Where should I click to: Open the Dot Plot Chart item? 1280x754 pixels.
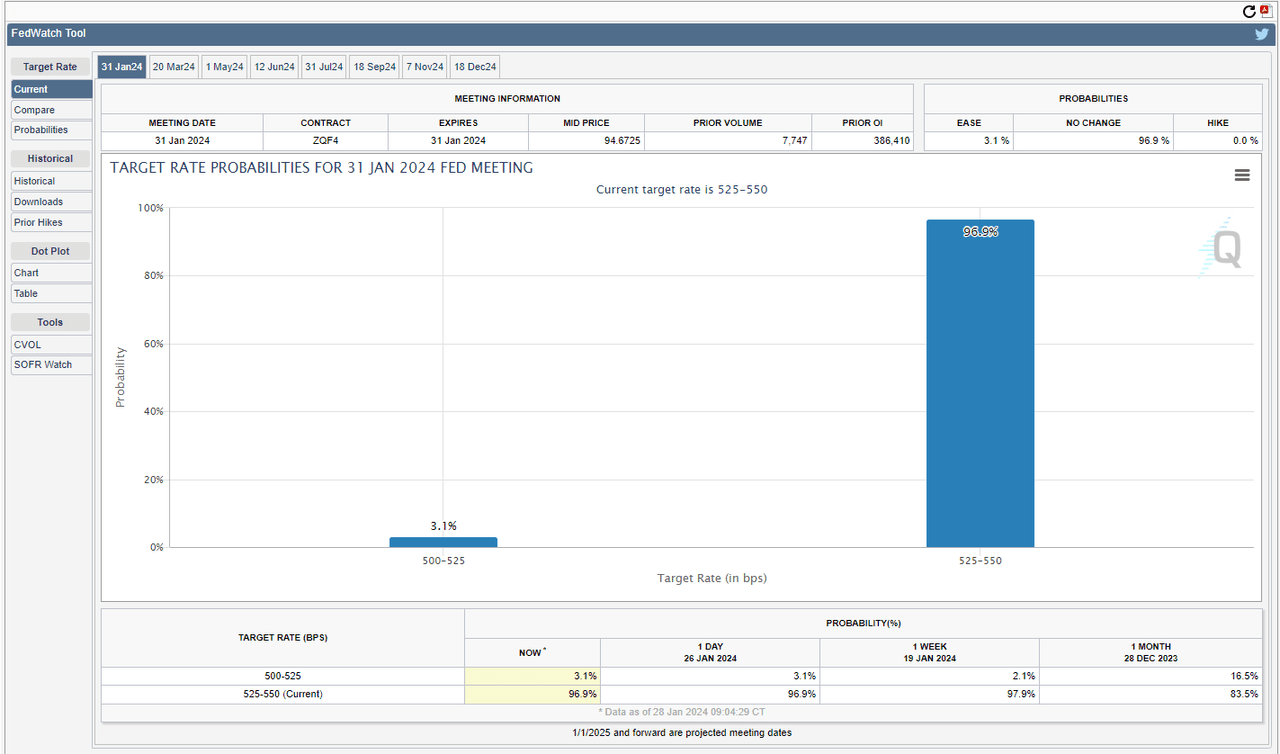point(51,273)
